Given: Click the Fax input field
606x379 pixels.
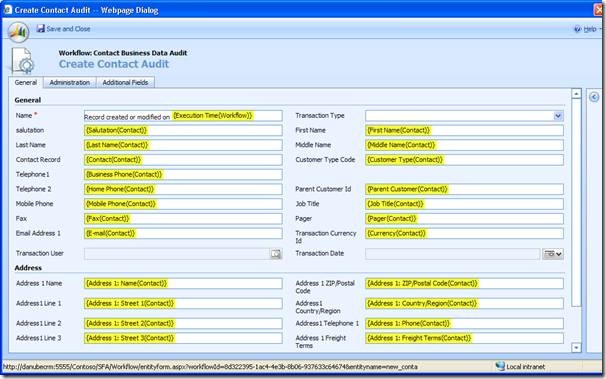Looking at the screenshot, I should click(183, 219).
